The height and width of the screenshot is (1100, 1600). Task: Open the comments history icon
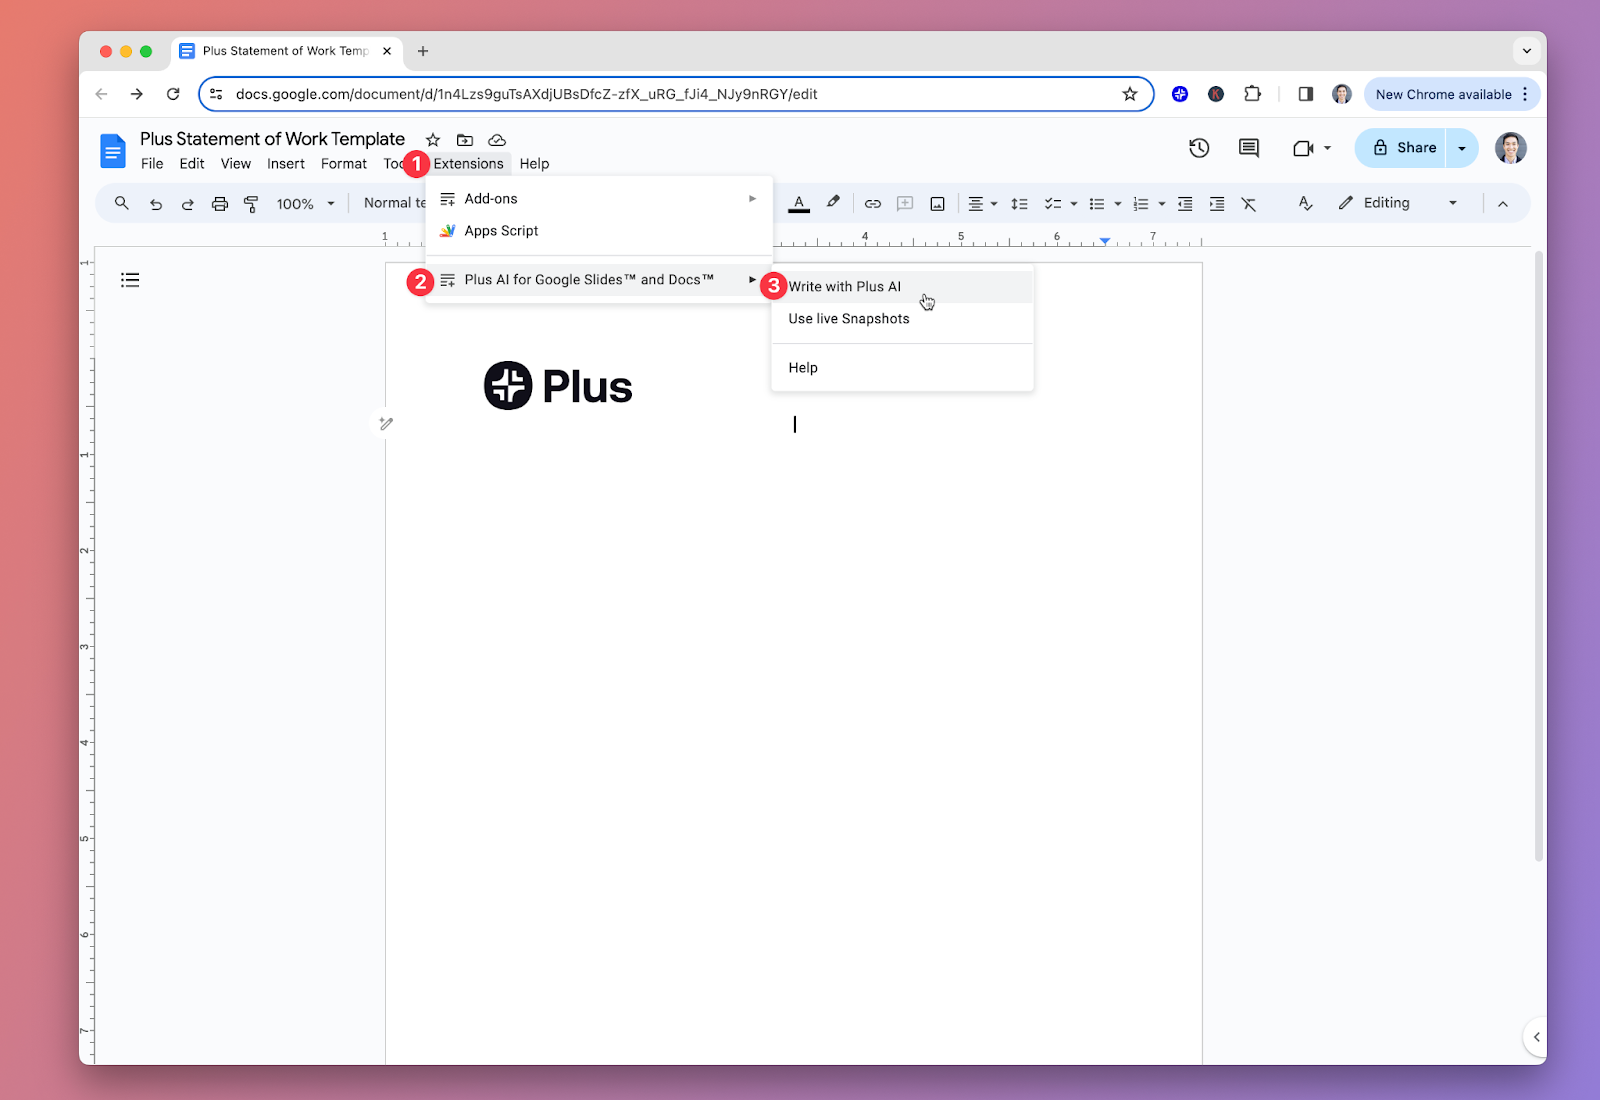point(1249,148)
